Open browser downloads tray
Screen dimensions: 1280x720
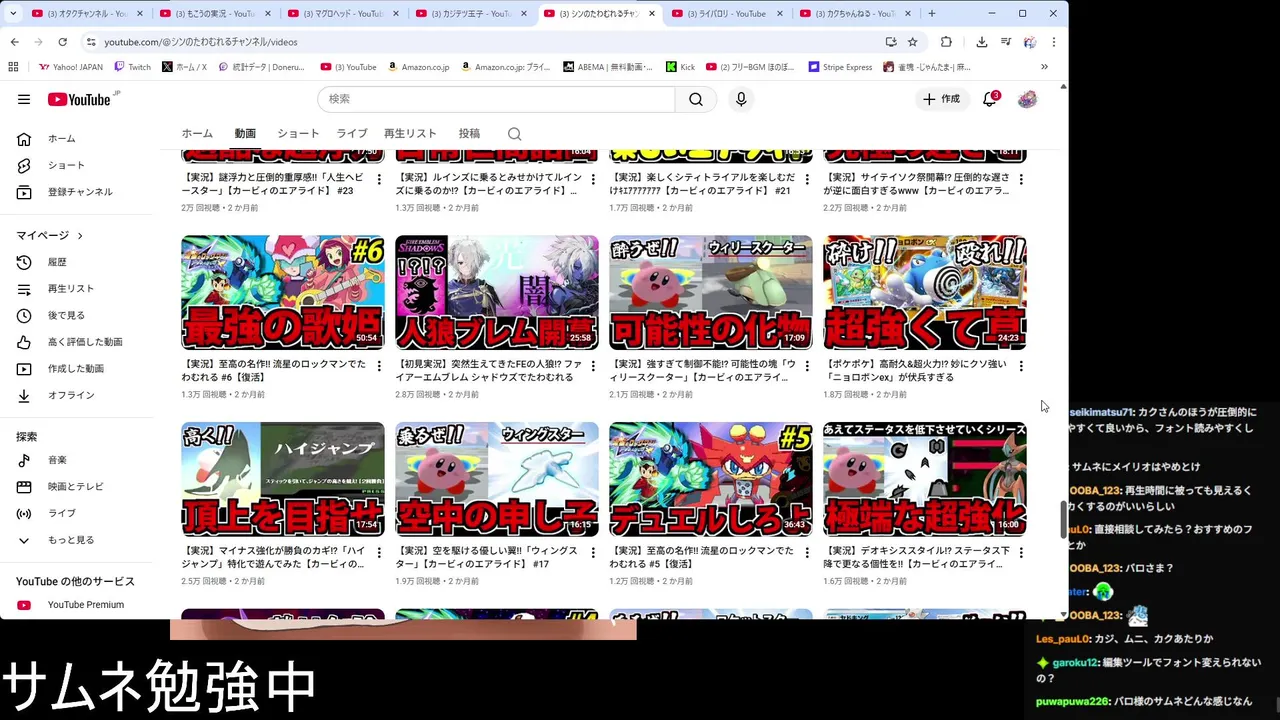[982, 42]
